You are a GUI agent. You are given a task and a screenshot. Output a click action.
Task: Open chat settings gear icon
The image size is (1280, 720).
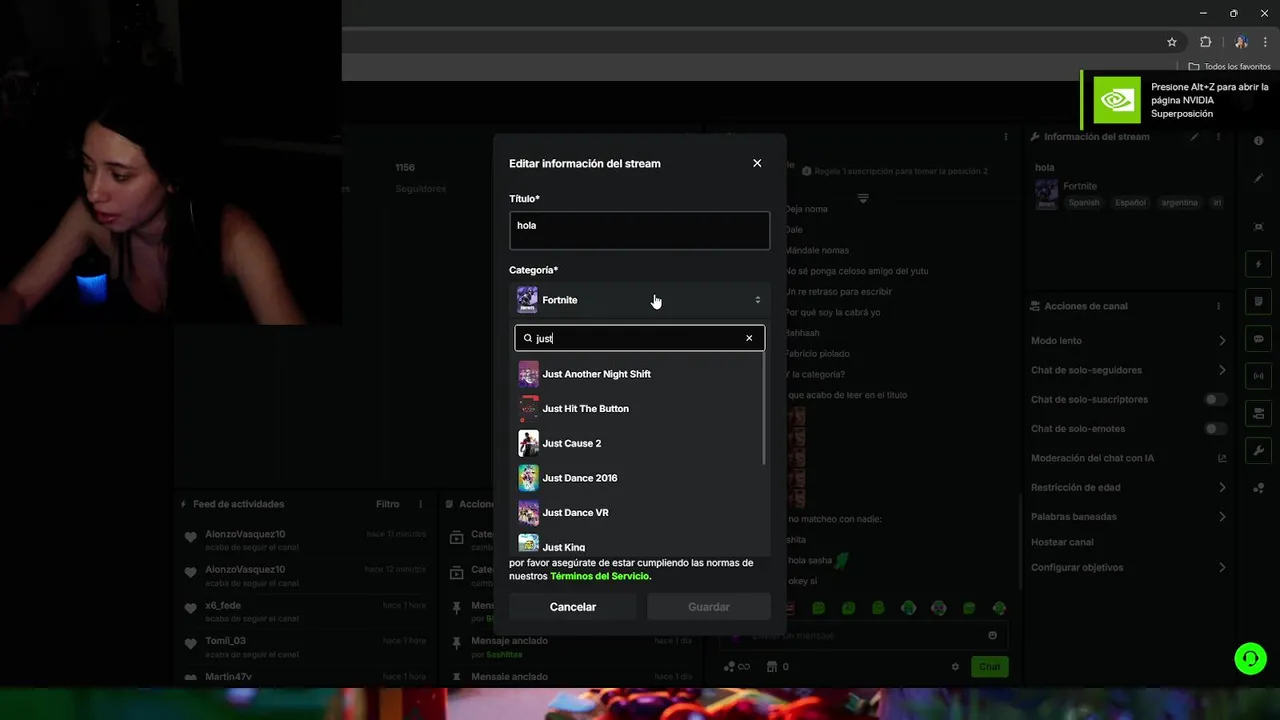(955, 667)
